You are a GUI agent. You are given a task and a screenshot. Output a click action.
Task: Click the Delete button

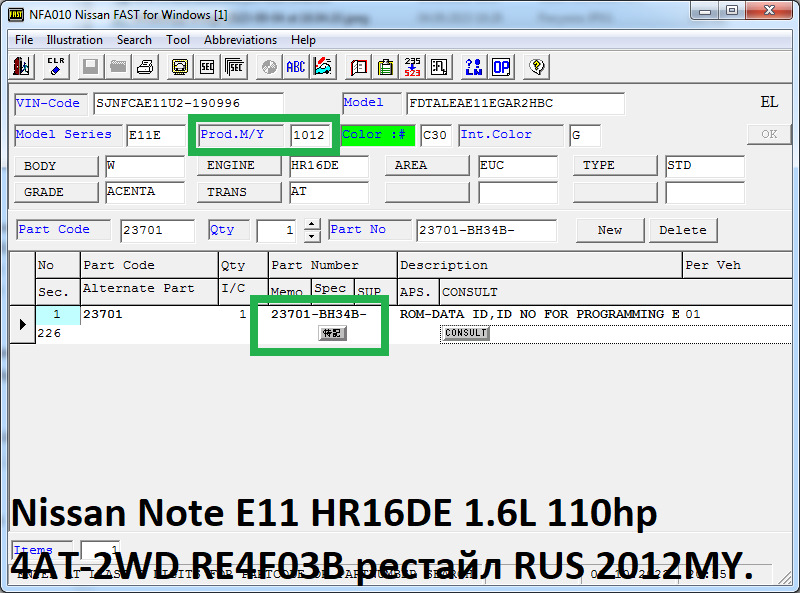click(683, 229)
